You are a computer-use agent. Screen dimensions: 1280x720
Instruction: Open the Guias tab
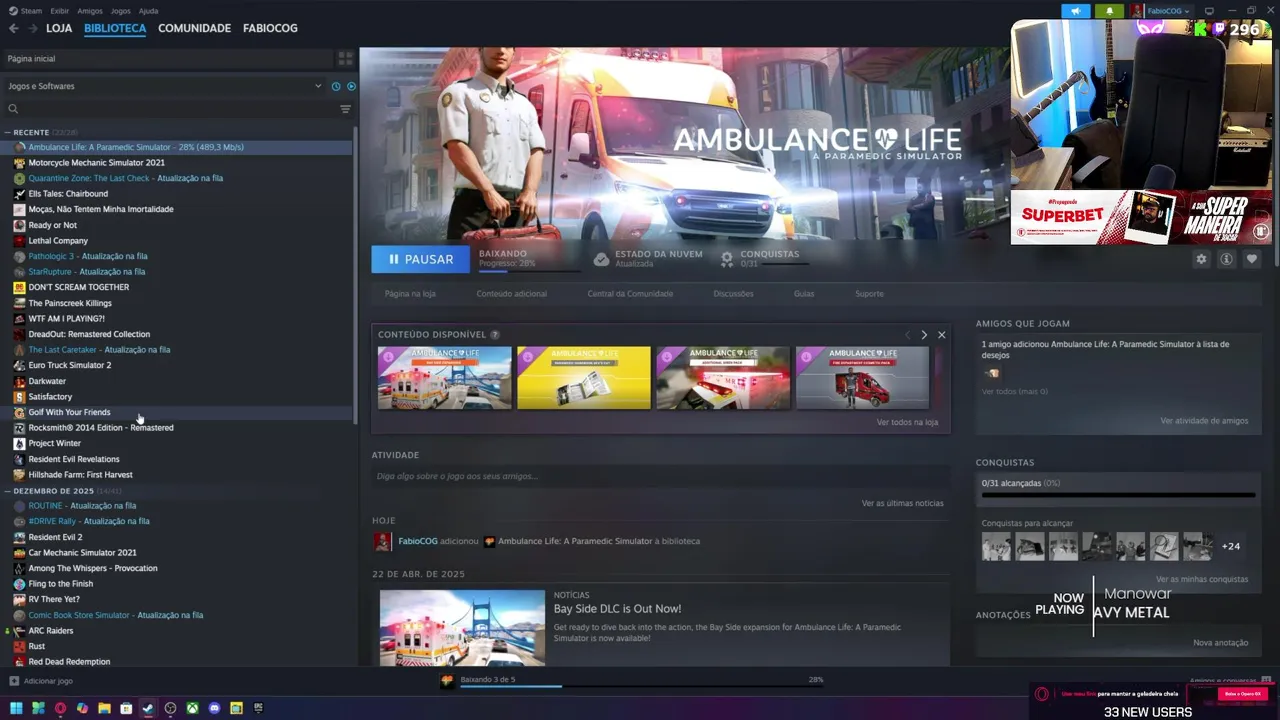(x=804, y=294)
